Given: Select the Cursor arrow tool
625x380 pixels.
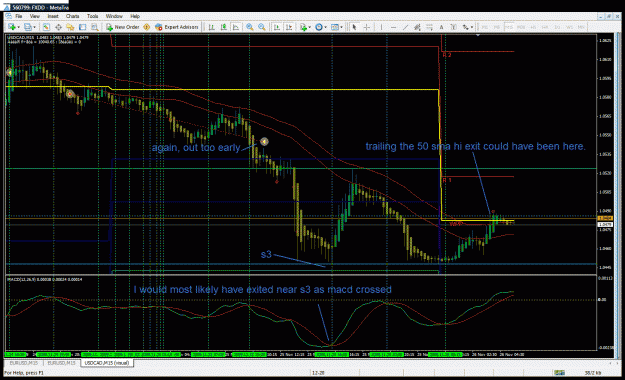Looking at the screenshot, I should [354, 27].
